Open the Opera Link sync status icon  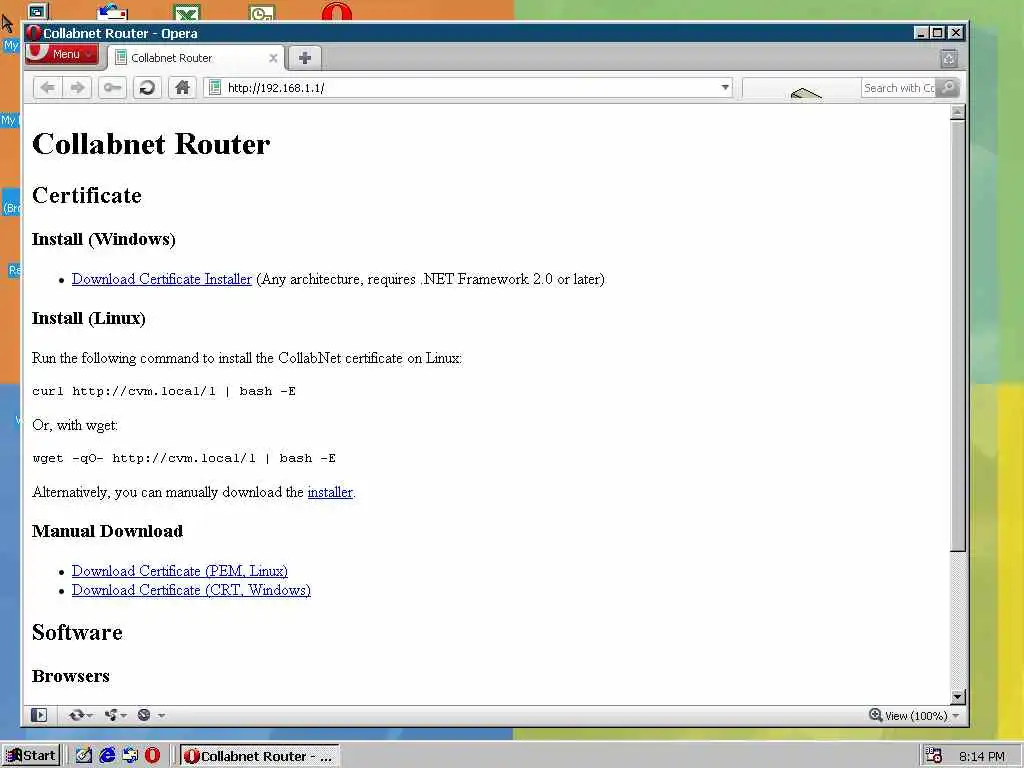[76, 715]
